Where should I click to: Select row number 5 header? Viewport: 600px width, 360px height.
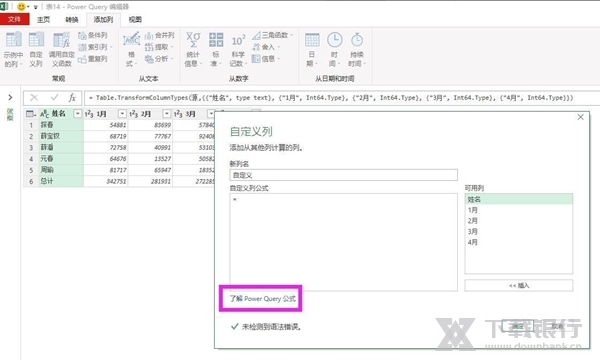coord(31,170)
